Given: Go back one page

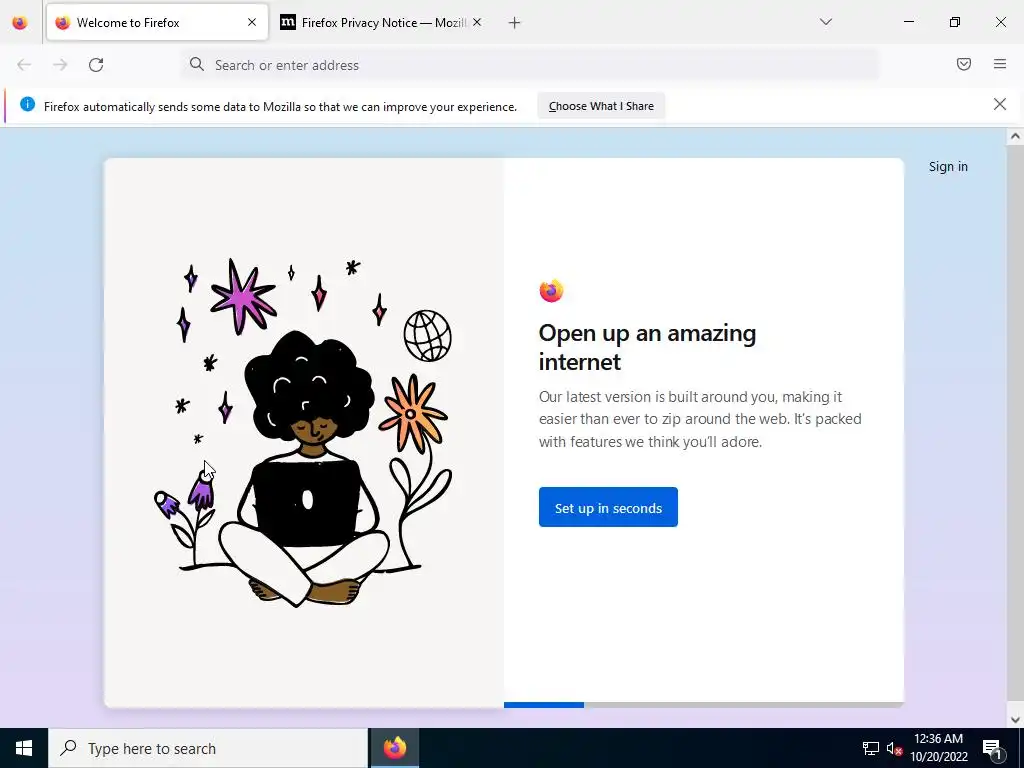Looking at the screenshot, I should 24,65.
